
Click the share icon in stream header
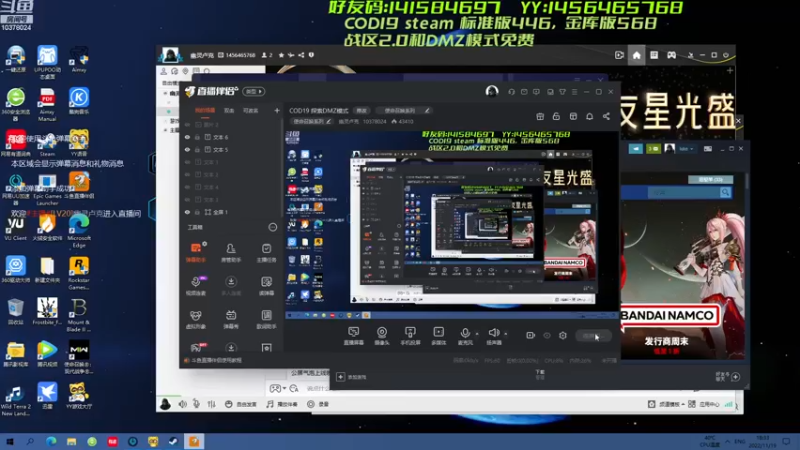[606, 116]
